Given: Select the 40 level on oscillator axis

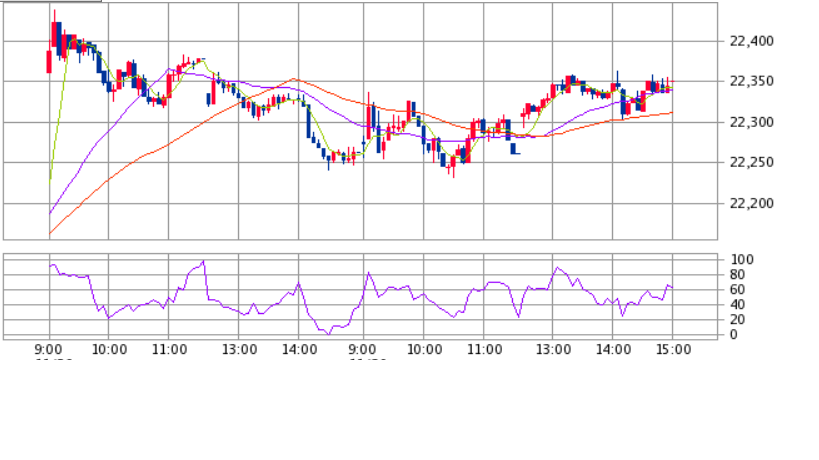Looking at the screenshot, I should tap(736, 304).
